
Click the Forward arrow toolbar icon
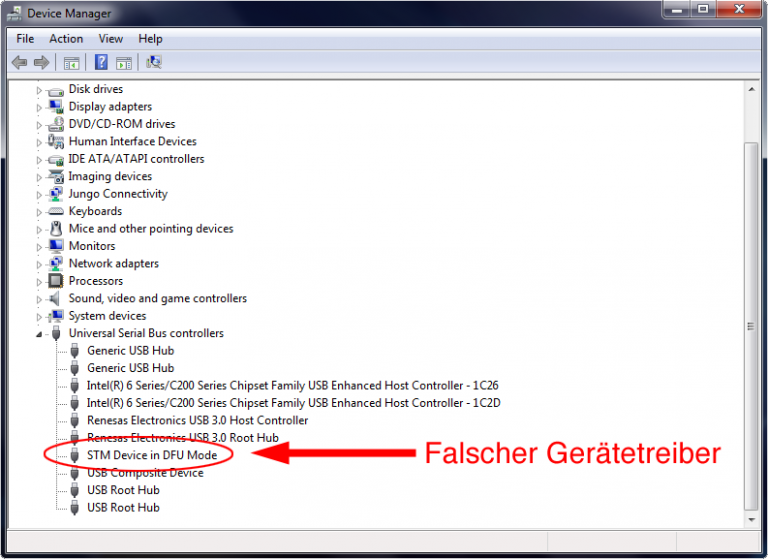(x=41, y=62)
